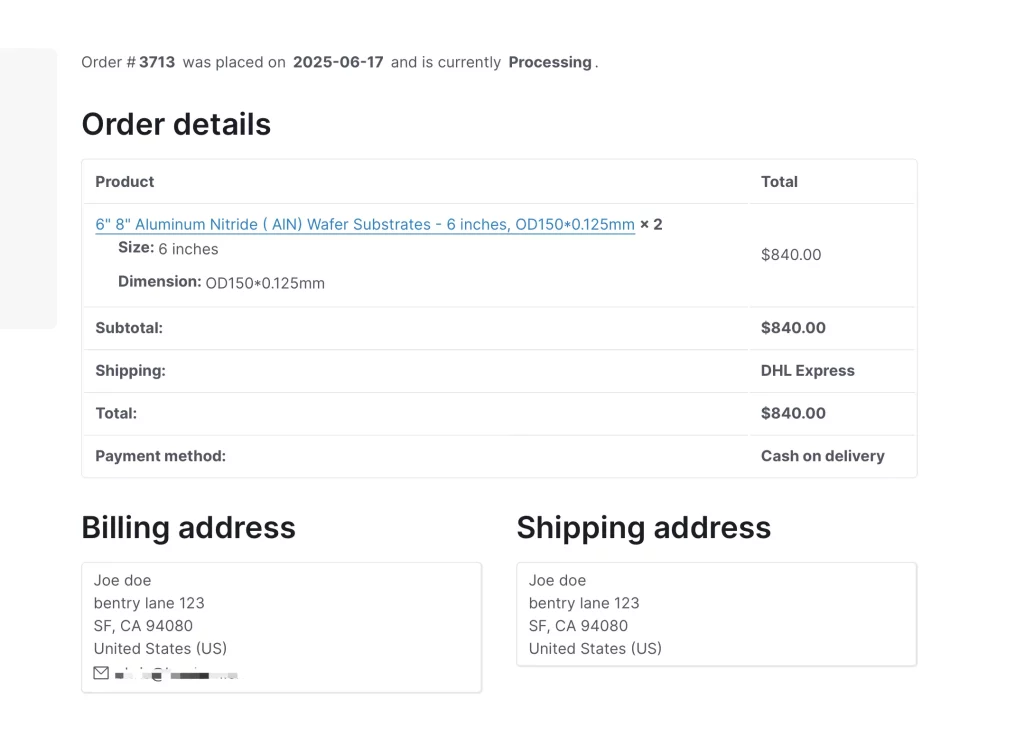Click the gray sidebar panel at left
This screenshot has width=1024, height=745.
(28, 188)
